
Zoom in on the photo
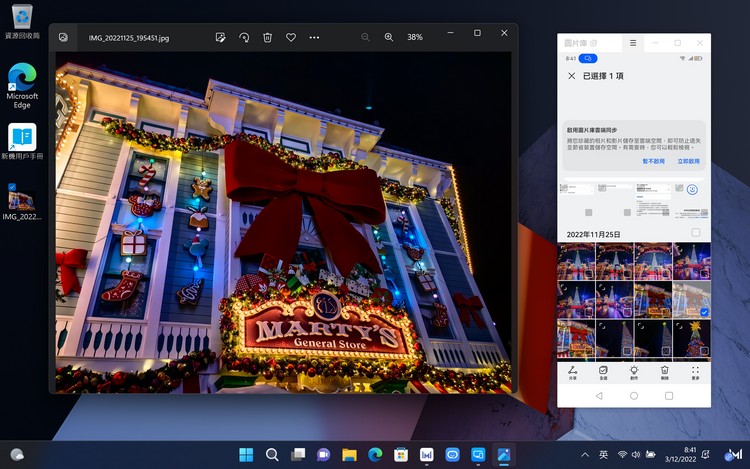389,37
